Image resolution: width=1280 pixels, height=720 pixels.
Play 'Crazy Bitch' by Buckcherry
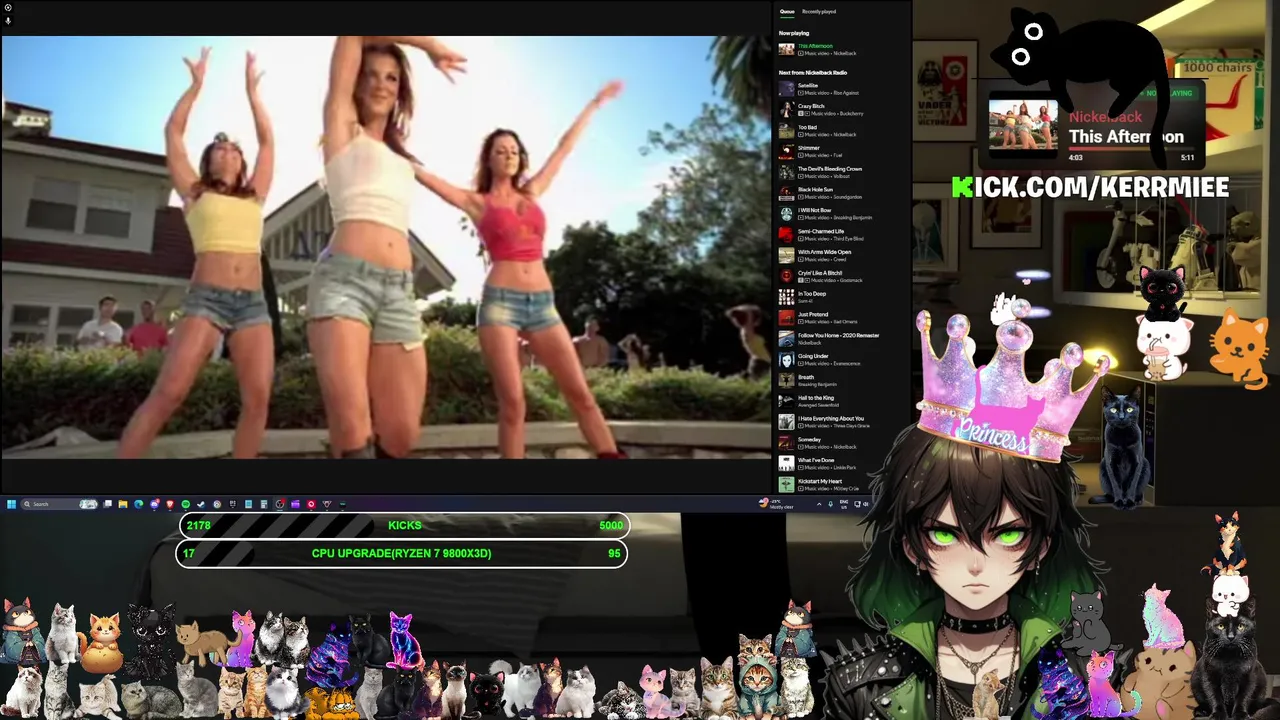[840, 110]
